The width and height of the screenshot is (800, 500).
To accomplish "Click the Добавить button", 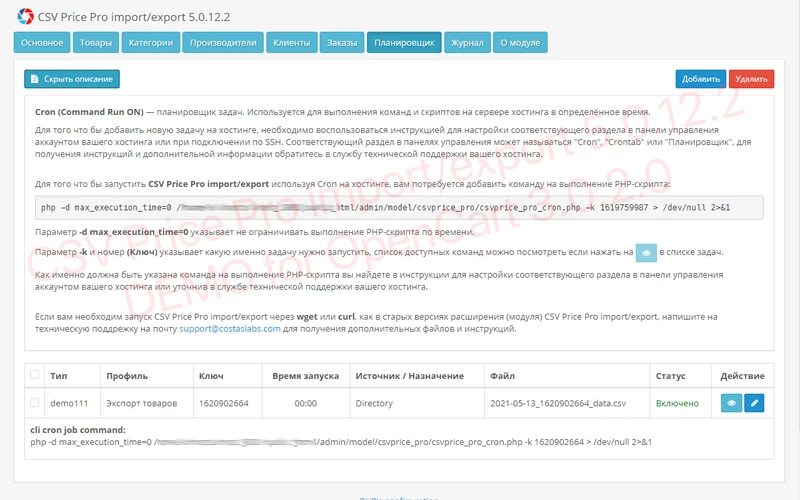I will pos(701,79).
